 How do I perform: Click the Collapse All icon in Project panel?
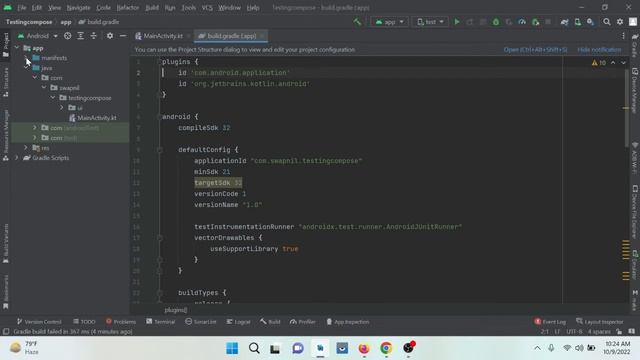click(93, 36)
